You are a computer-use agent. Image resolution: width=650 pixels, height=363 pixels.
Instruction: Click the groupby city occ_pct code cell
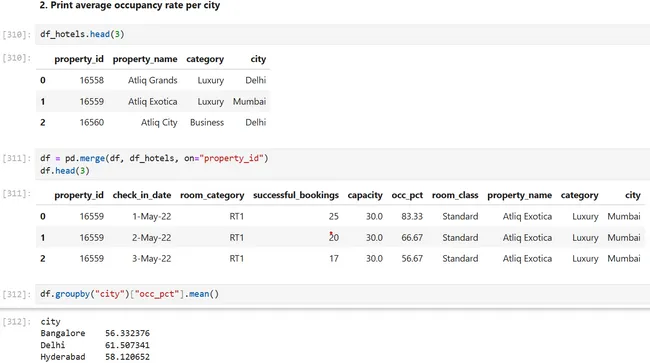(342, 294)
